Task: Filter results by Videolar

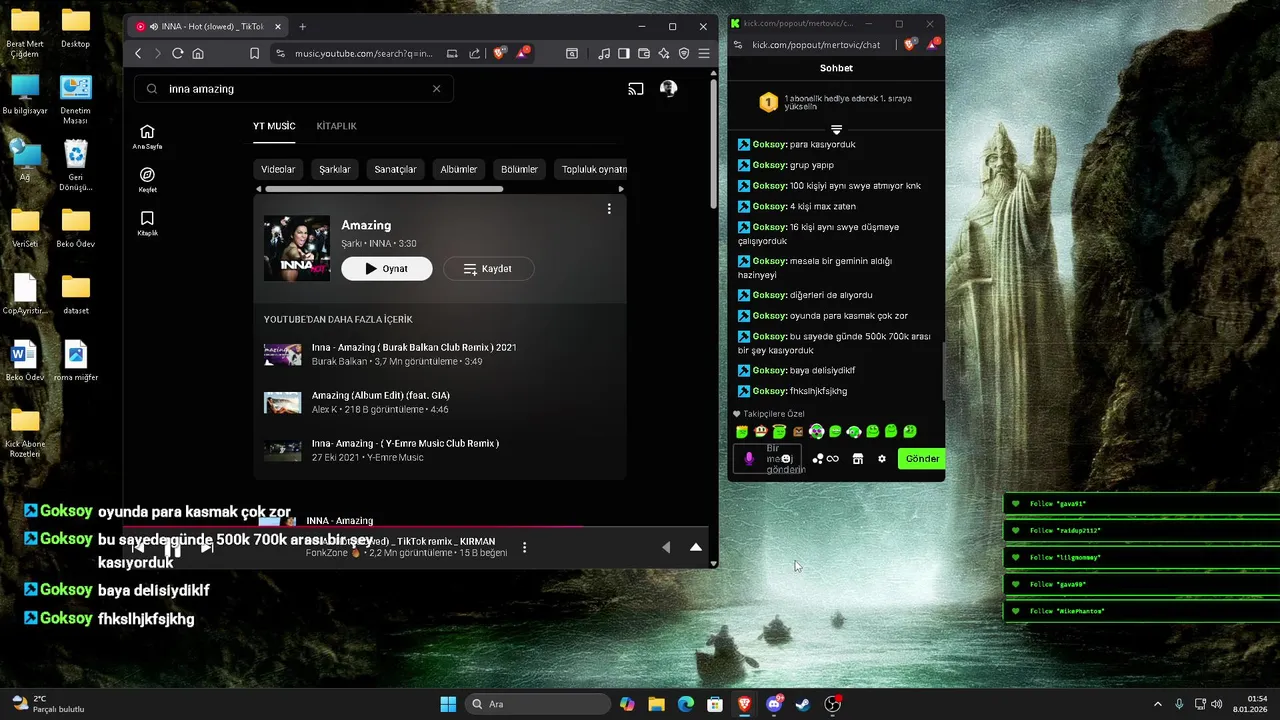Action: point(278,169)
